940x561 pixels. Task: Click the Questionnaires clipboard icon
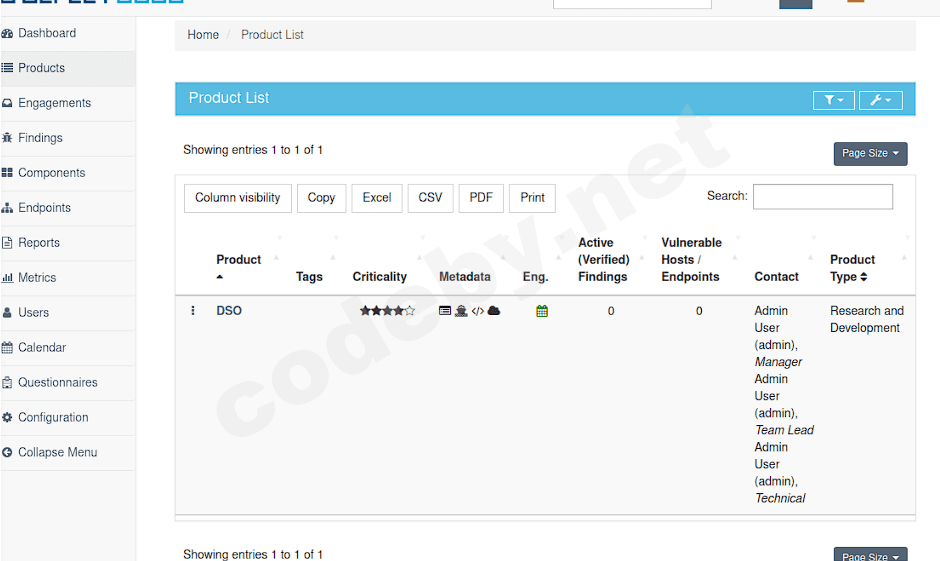tap(7, 382)
